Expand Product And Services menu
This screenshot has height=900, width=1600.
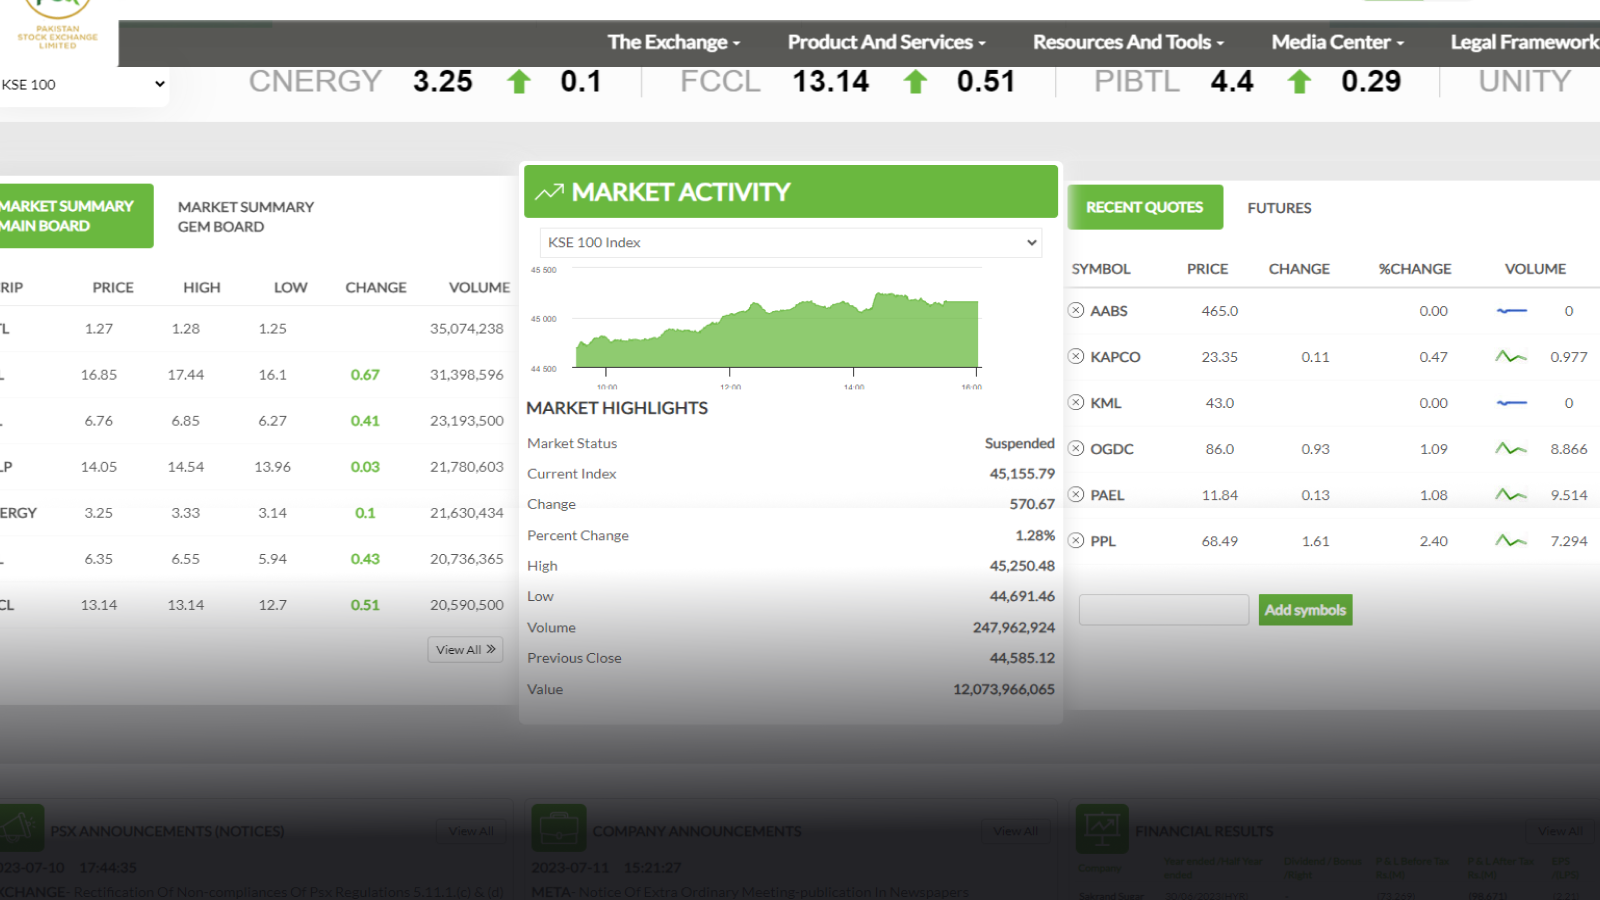(887, 42)
